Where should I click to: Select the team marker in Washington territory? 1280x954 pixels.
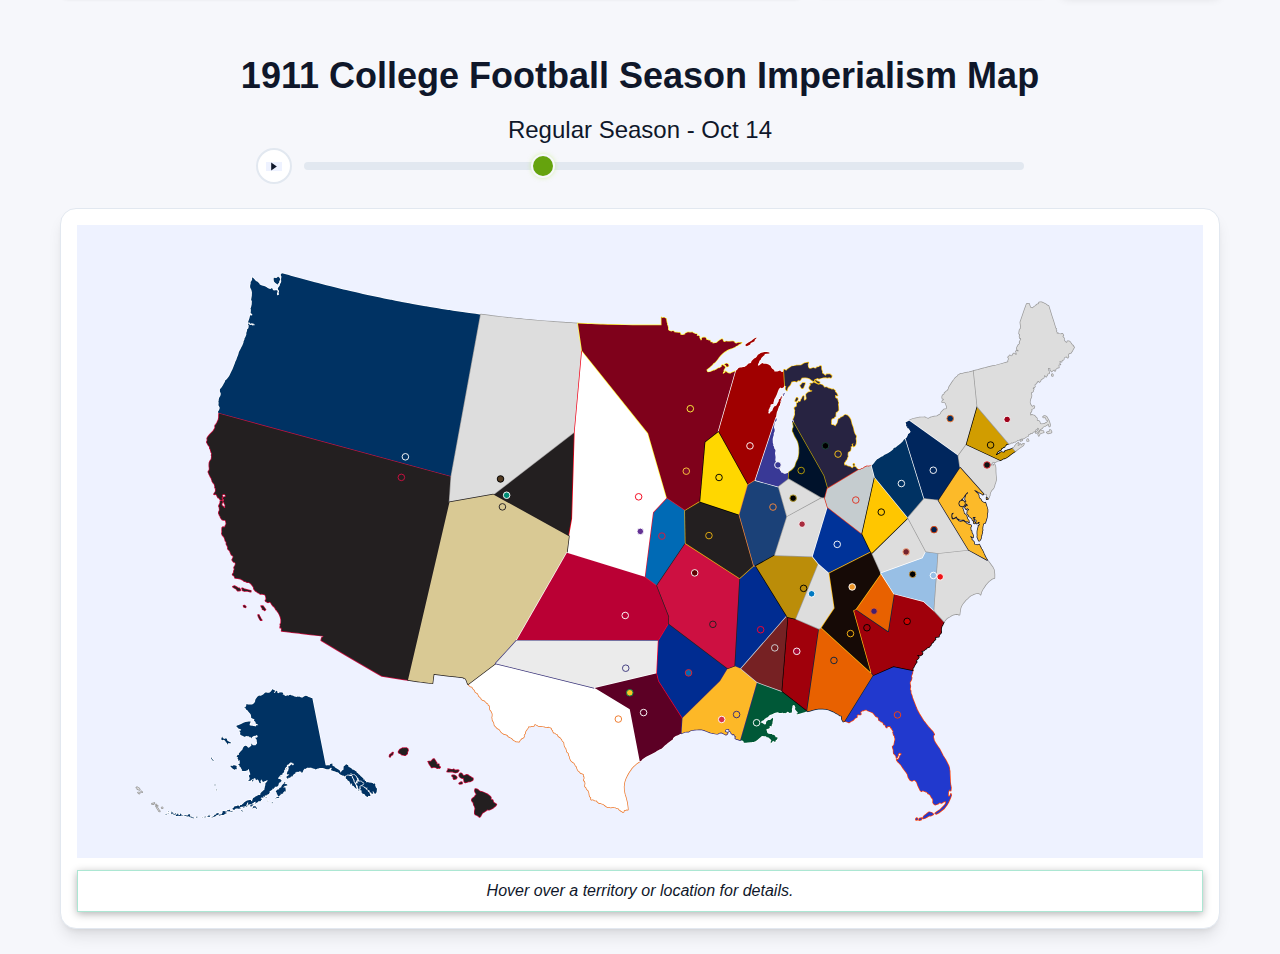405,456
